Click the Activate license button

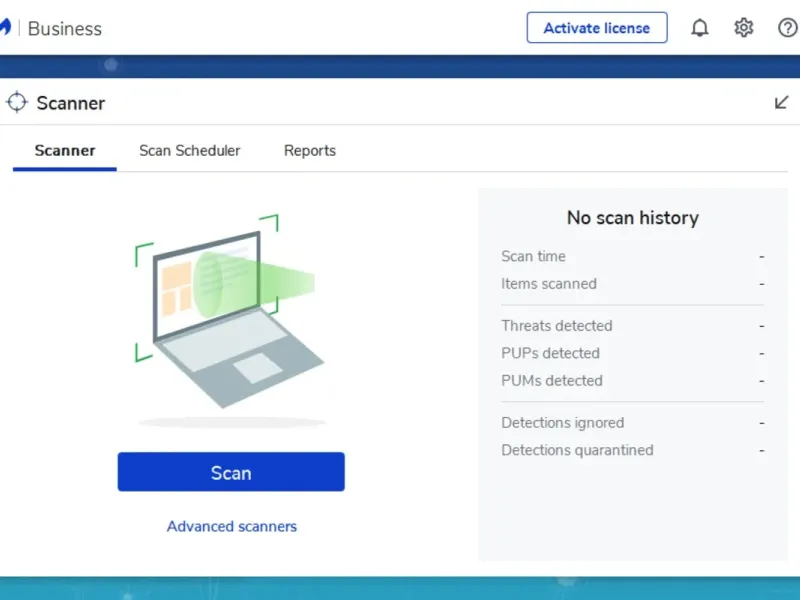click(x=597, y=28)
